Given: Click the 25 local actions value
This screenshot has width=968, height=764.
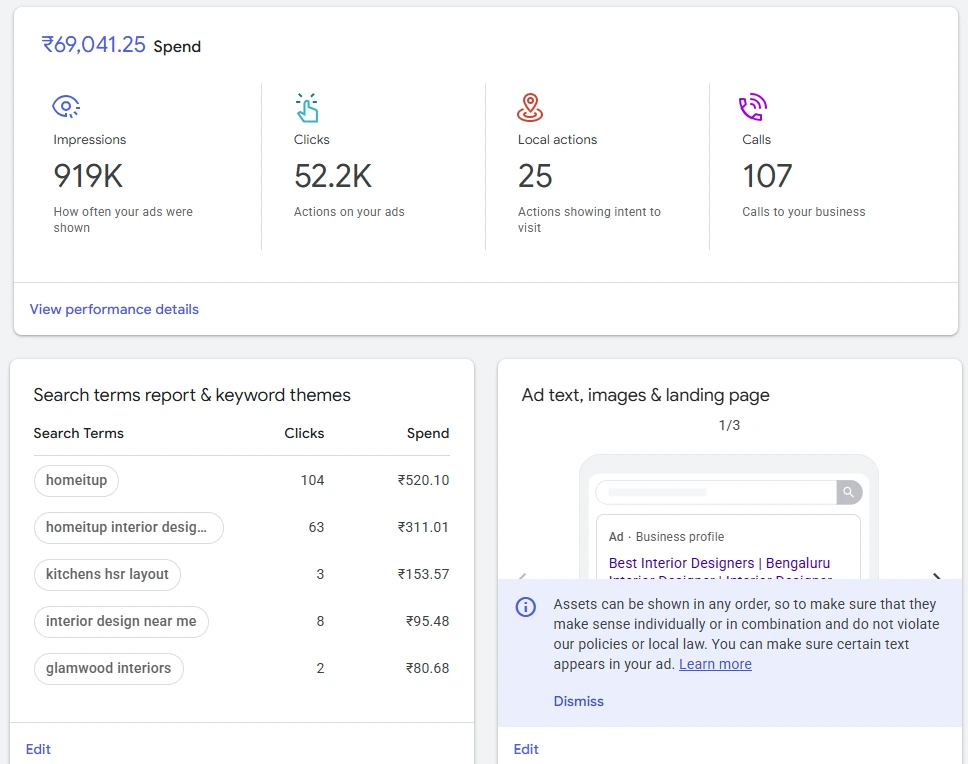Looking at the screenshot, I should pyautogui.click(x=535, y=176).
